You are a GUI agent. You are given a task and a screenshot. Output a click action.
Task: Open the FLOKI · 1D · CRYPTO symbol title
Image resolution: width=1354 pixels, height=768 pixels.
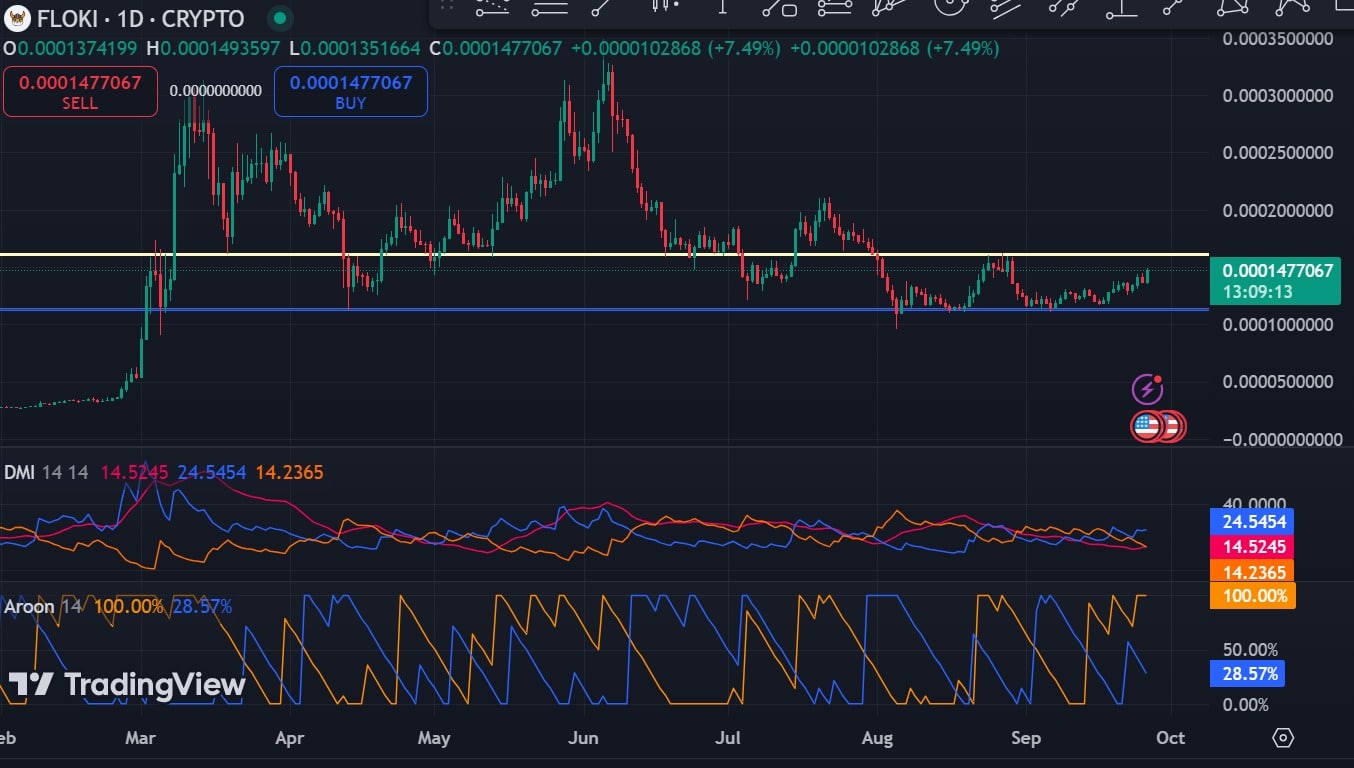click(141, 19)
